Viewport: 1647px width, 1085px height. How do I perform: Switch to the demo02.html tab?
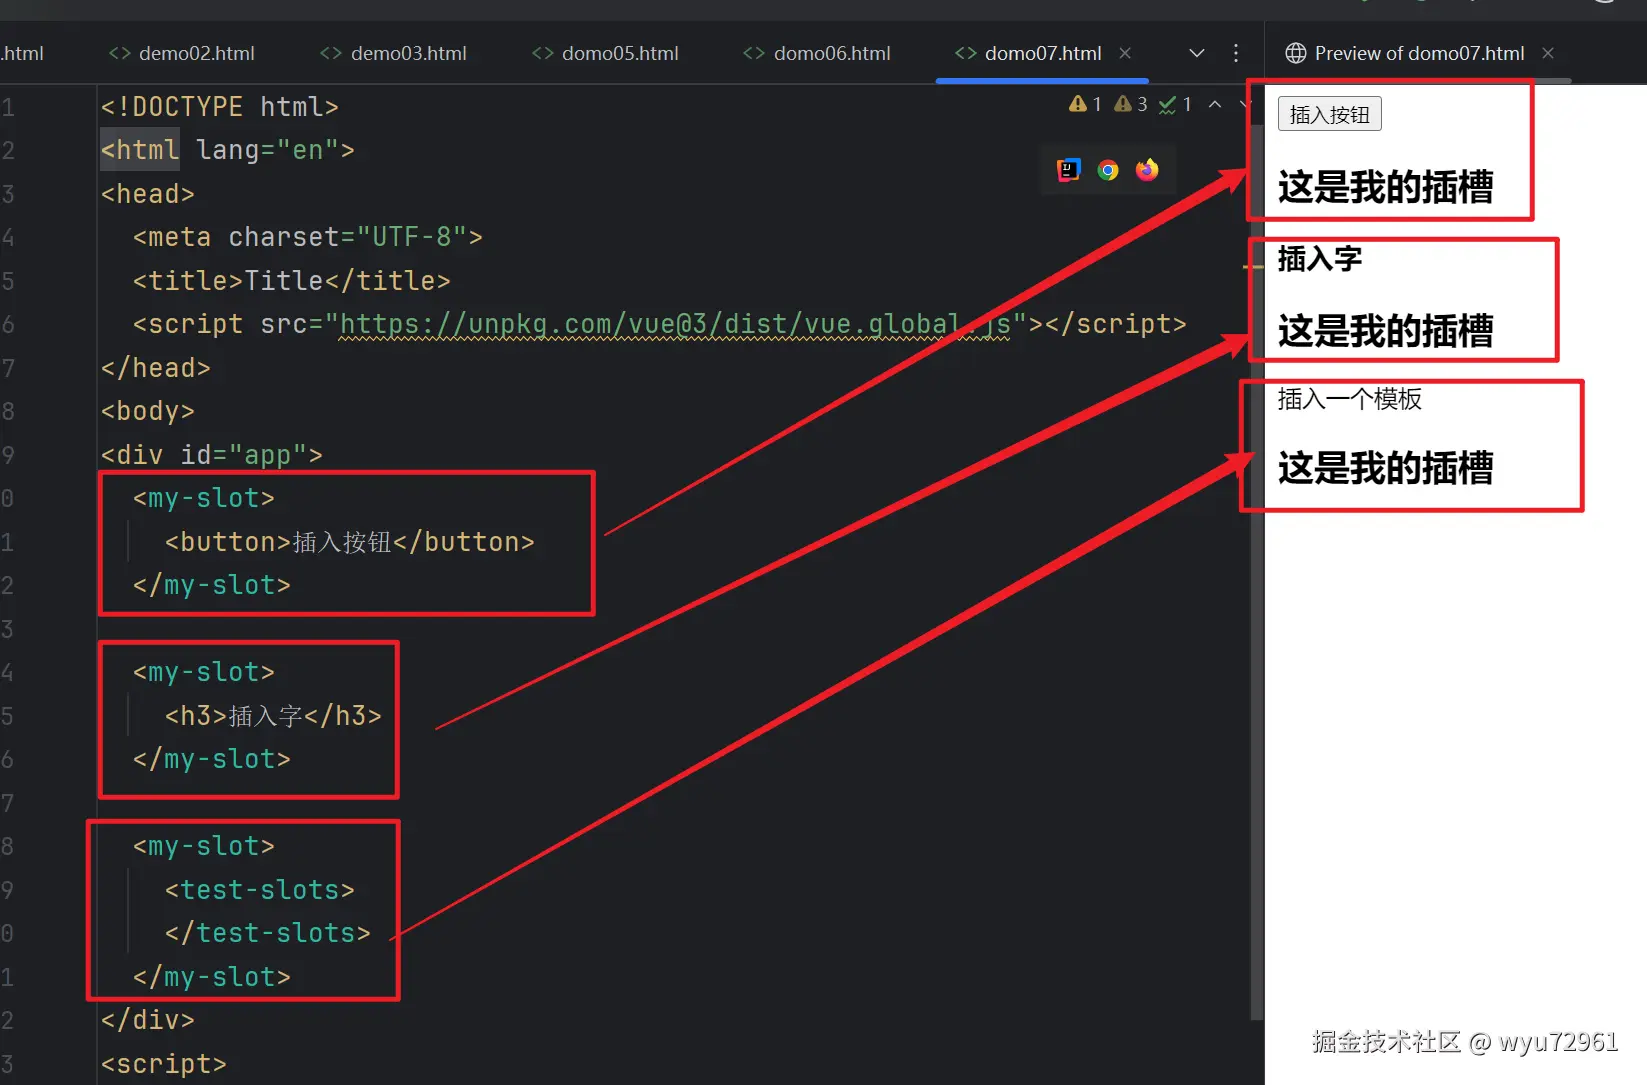[x=182, y=53]
